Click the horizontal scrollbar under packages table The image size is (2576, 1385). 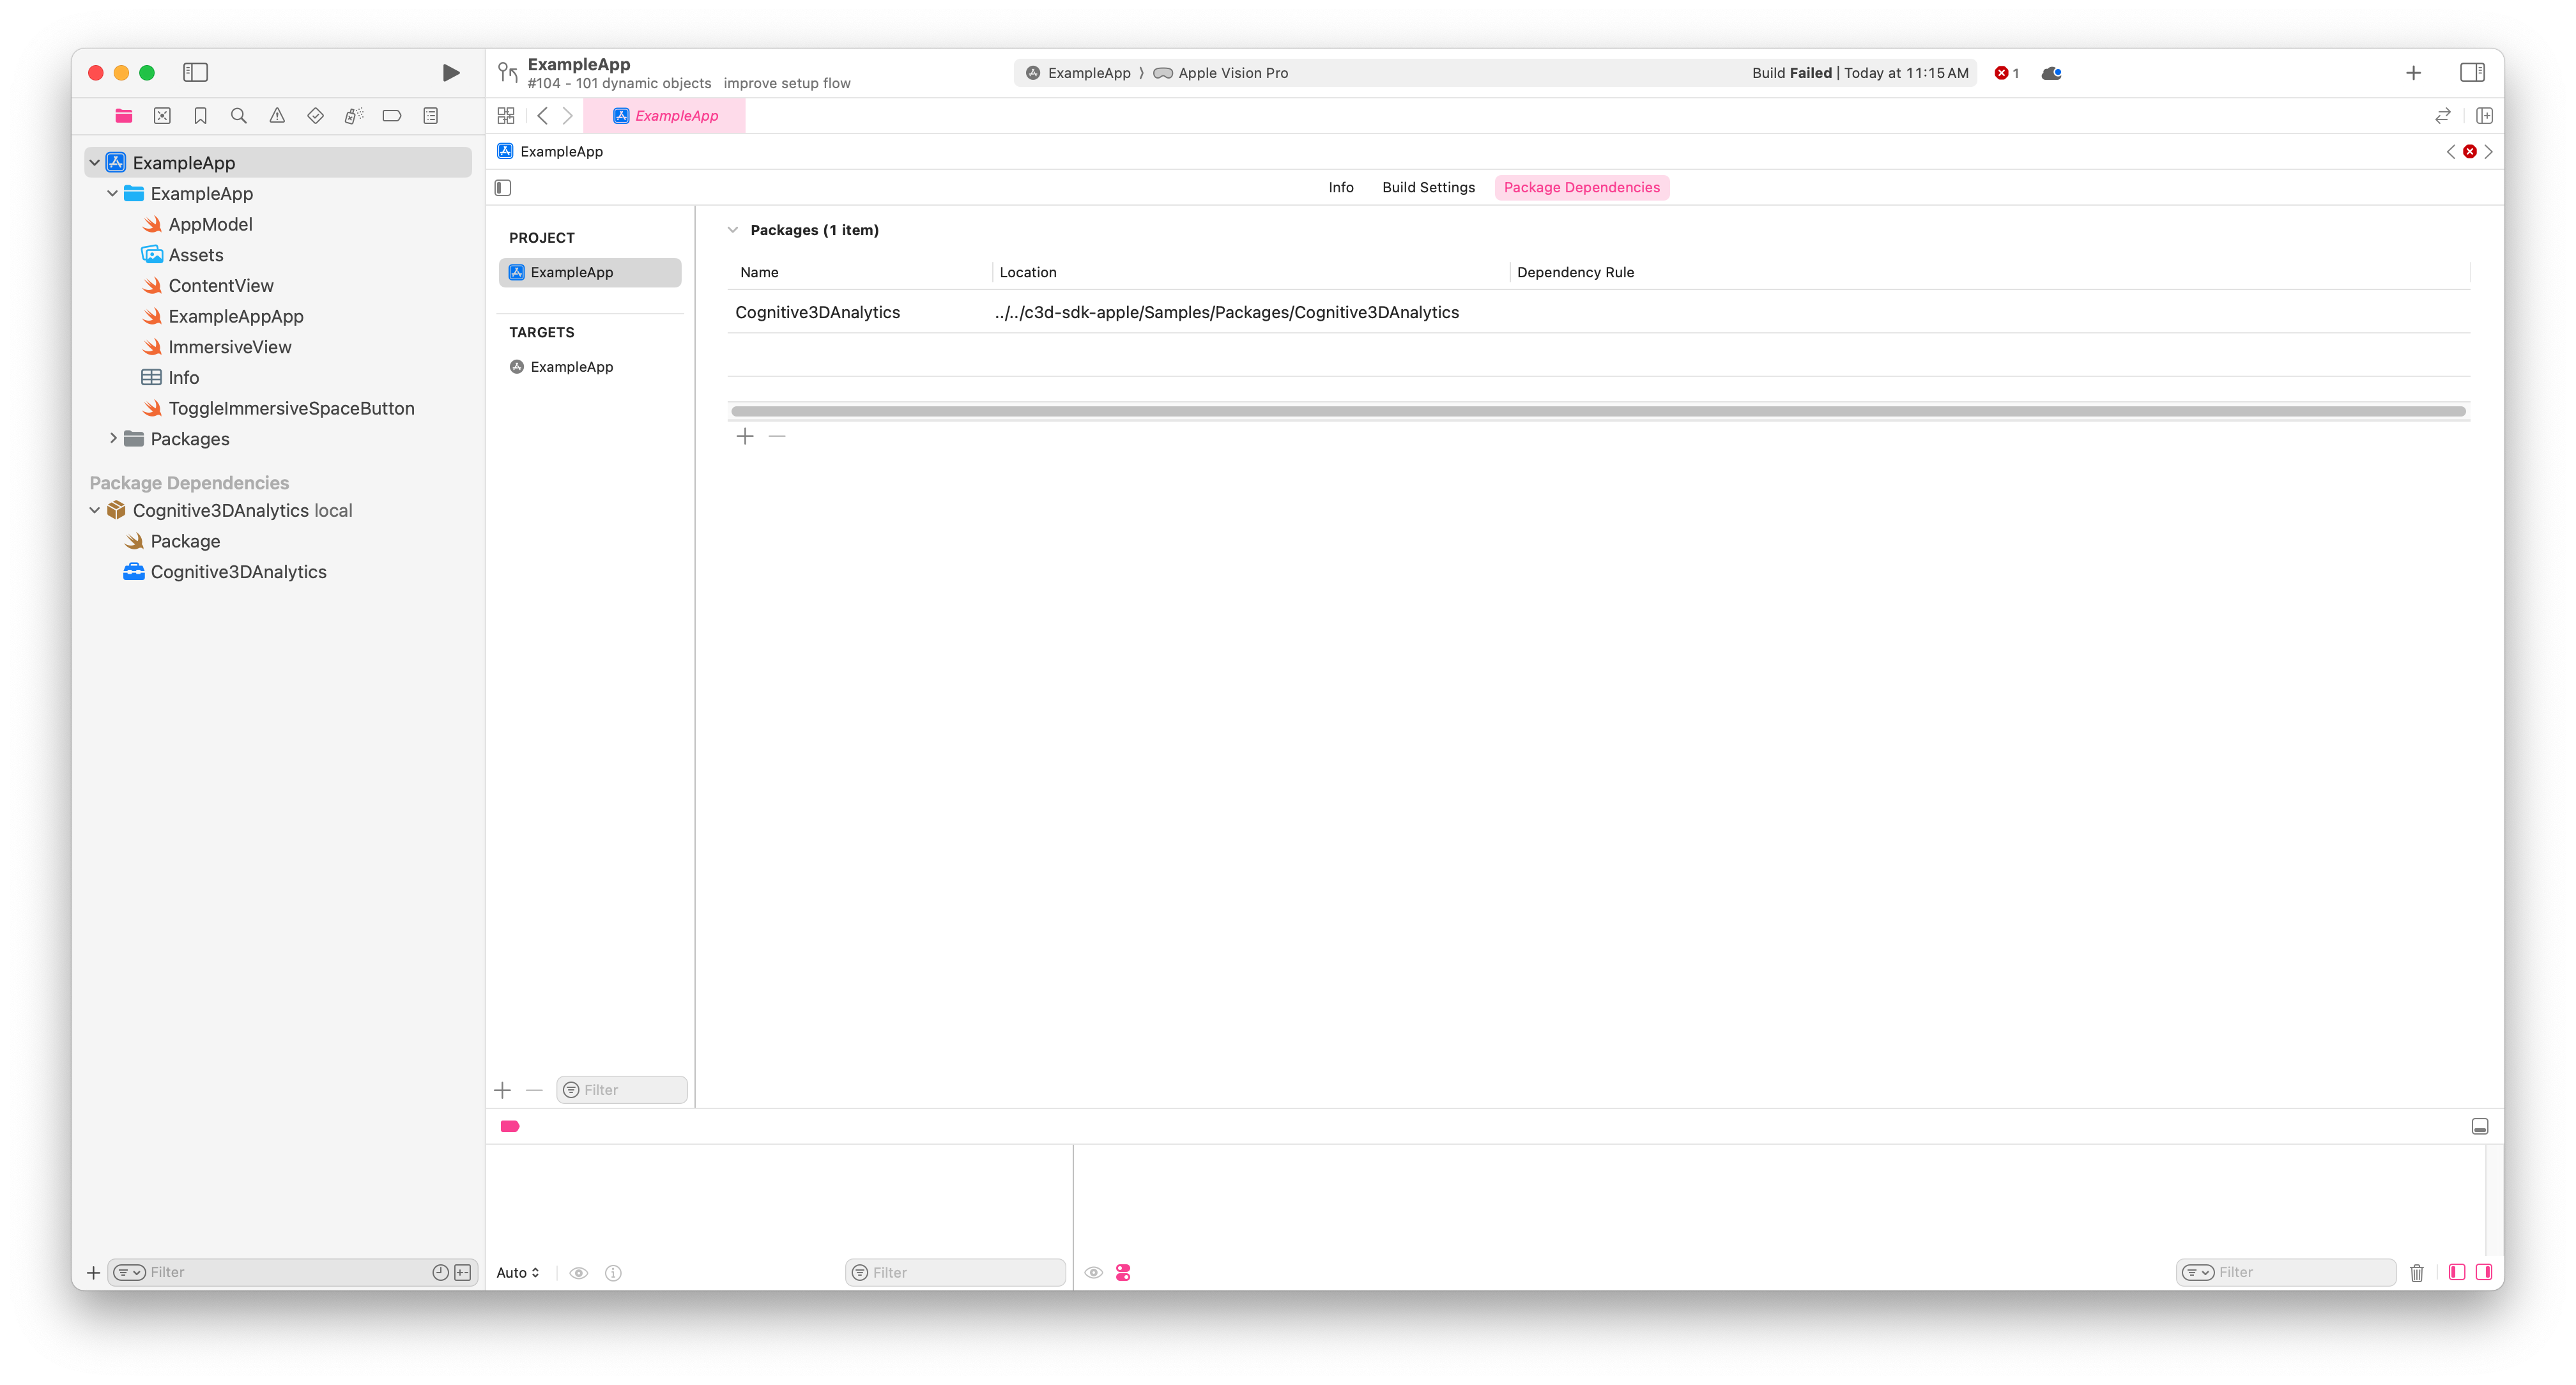pyautogui.click(x=1598, y=411)
